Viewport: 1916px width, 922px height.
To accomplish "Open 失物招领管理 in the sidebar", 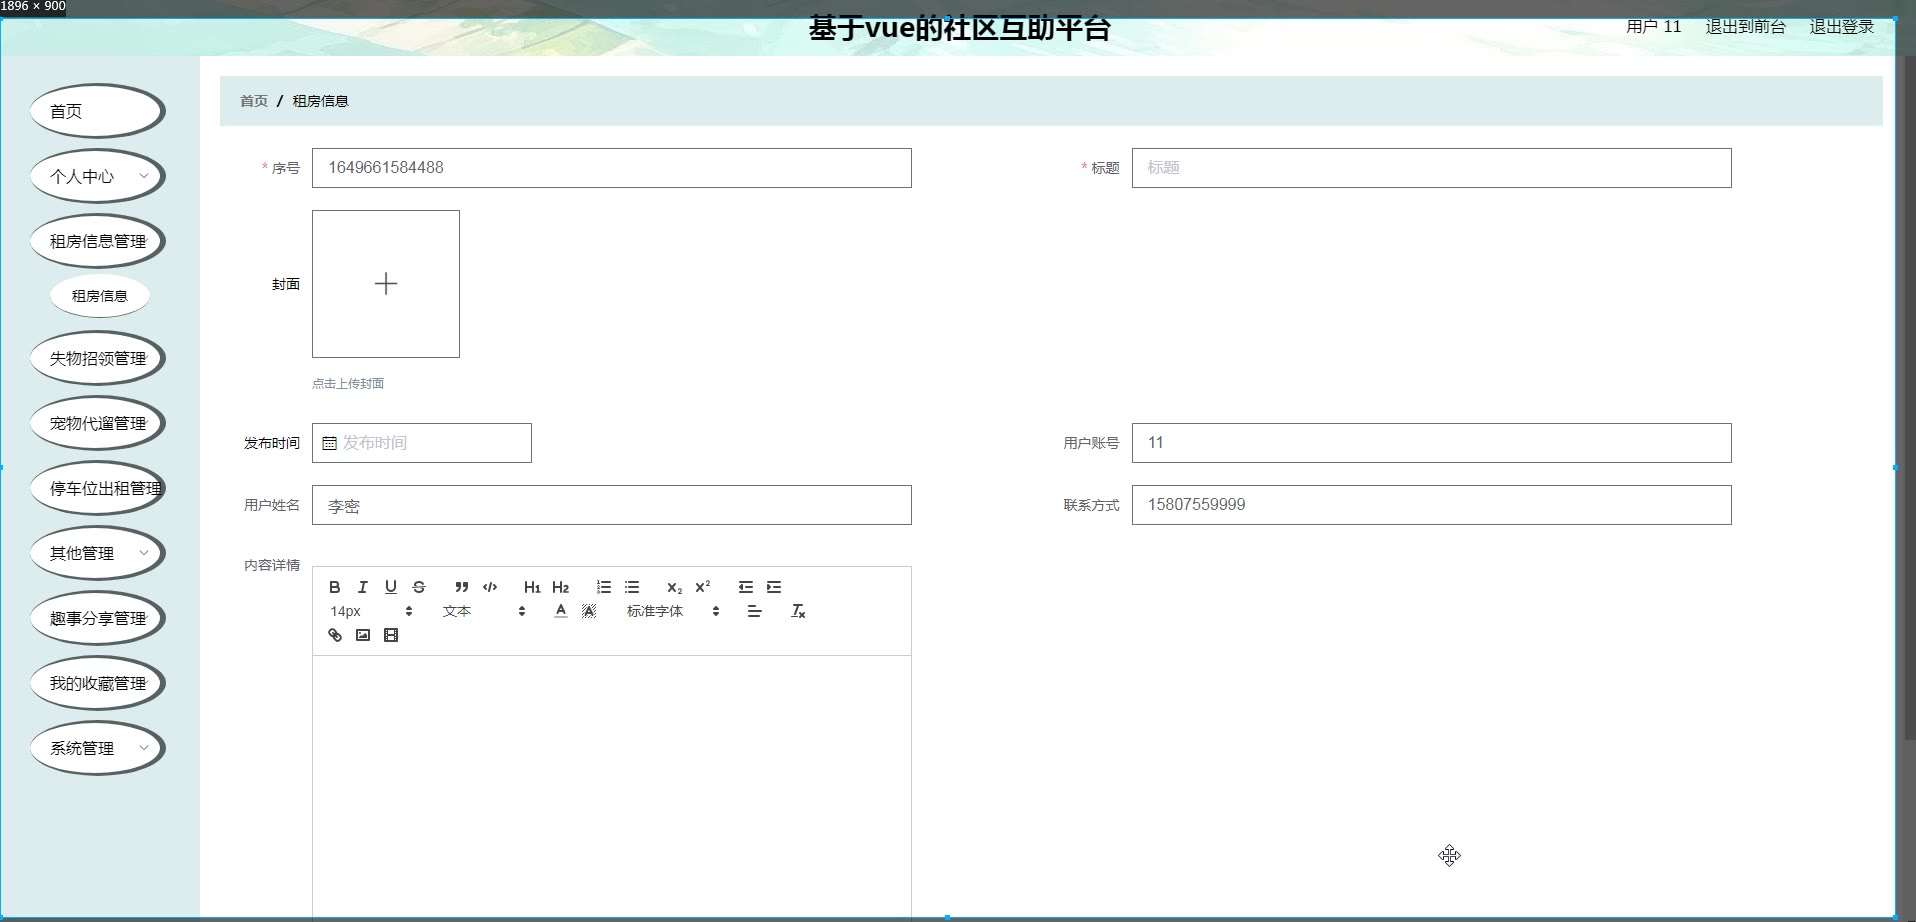I will tap(97, 358).
